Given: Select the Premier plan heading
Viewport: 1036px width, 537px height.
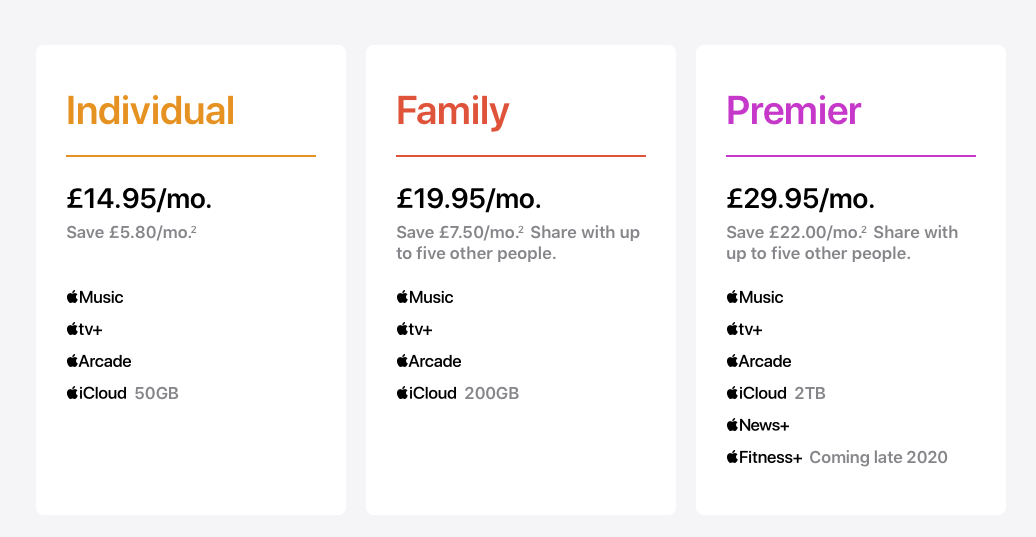Looking at the screenshot, I should [x=794, y=110].
